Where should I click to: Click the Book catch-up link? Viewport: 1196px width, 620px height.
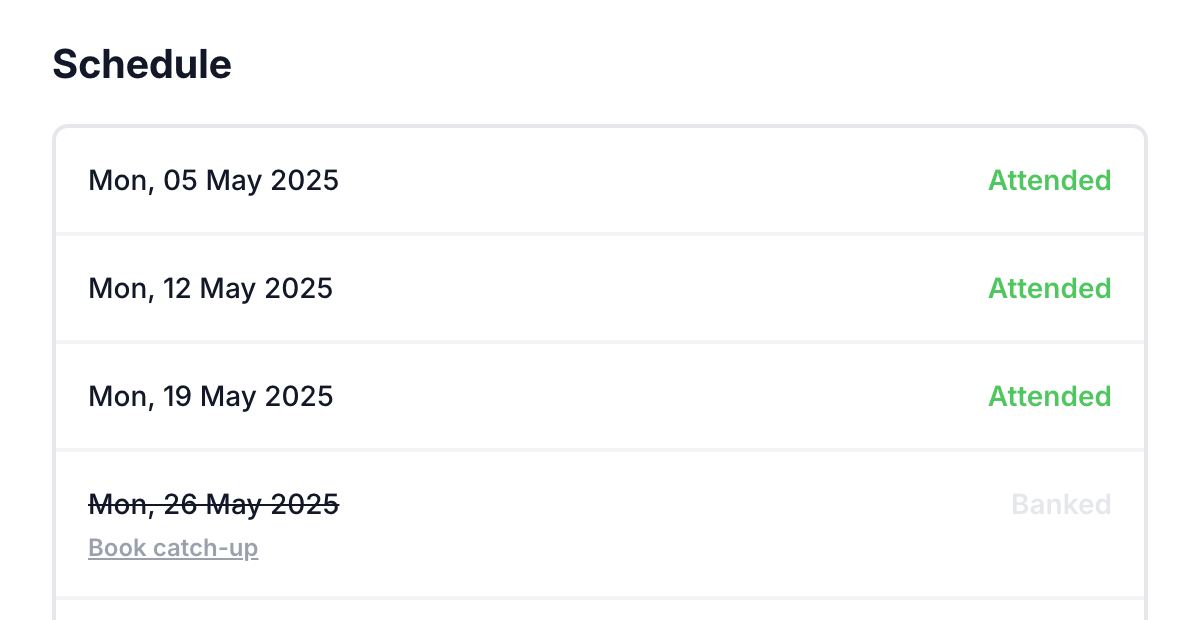click(x=173, y=548)
